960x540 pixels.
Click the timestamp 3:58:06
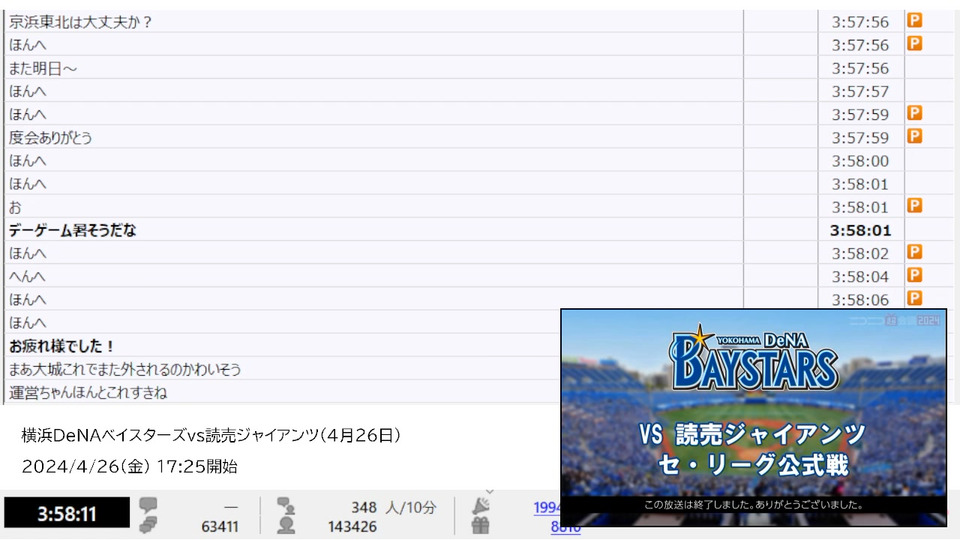pyautogui.click(x=860, y=300)
